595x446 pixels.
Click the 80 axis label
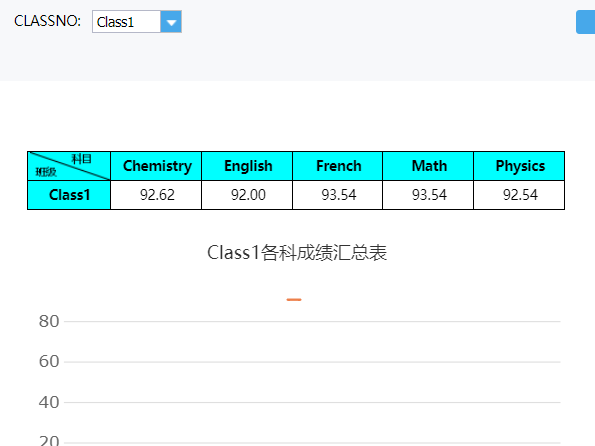(49, 321)
